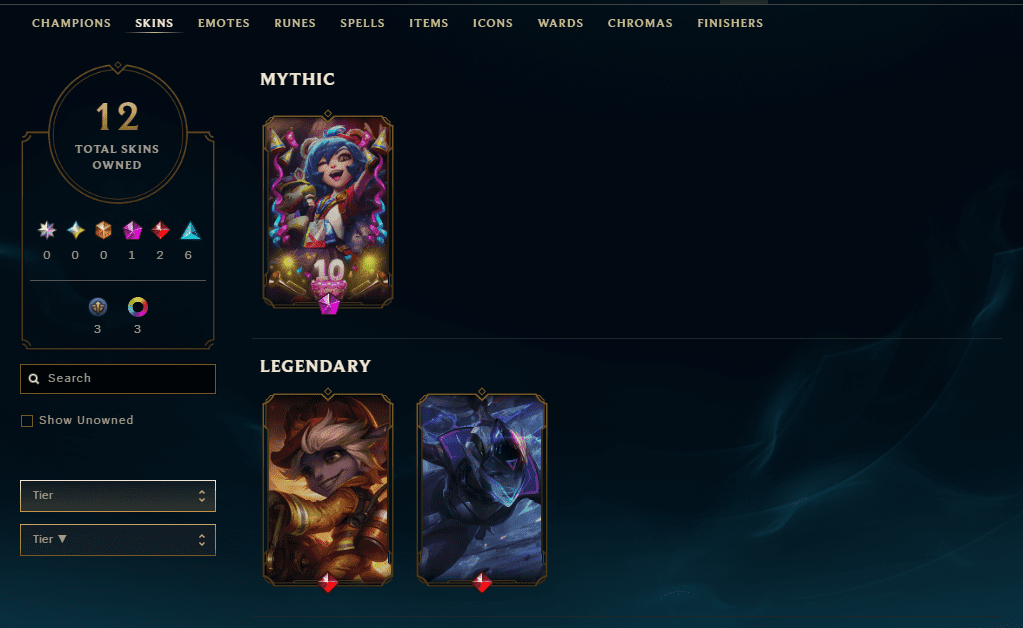This screenshot has height=628, width=1023.
Task: Click the Legacy skins crest icon
Action: click(x=98, y=307)
